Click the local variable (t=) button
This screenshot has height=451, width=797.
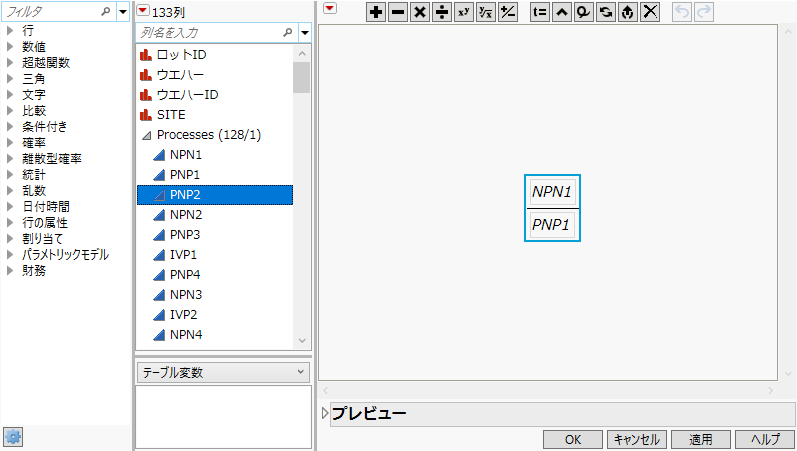[540, 12]
